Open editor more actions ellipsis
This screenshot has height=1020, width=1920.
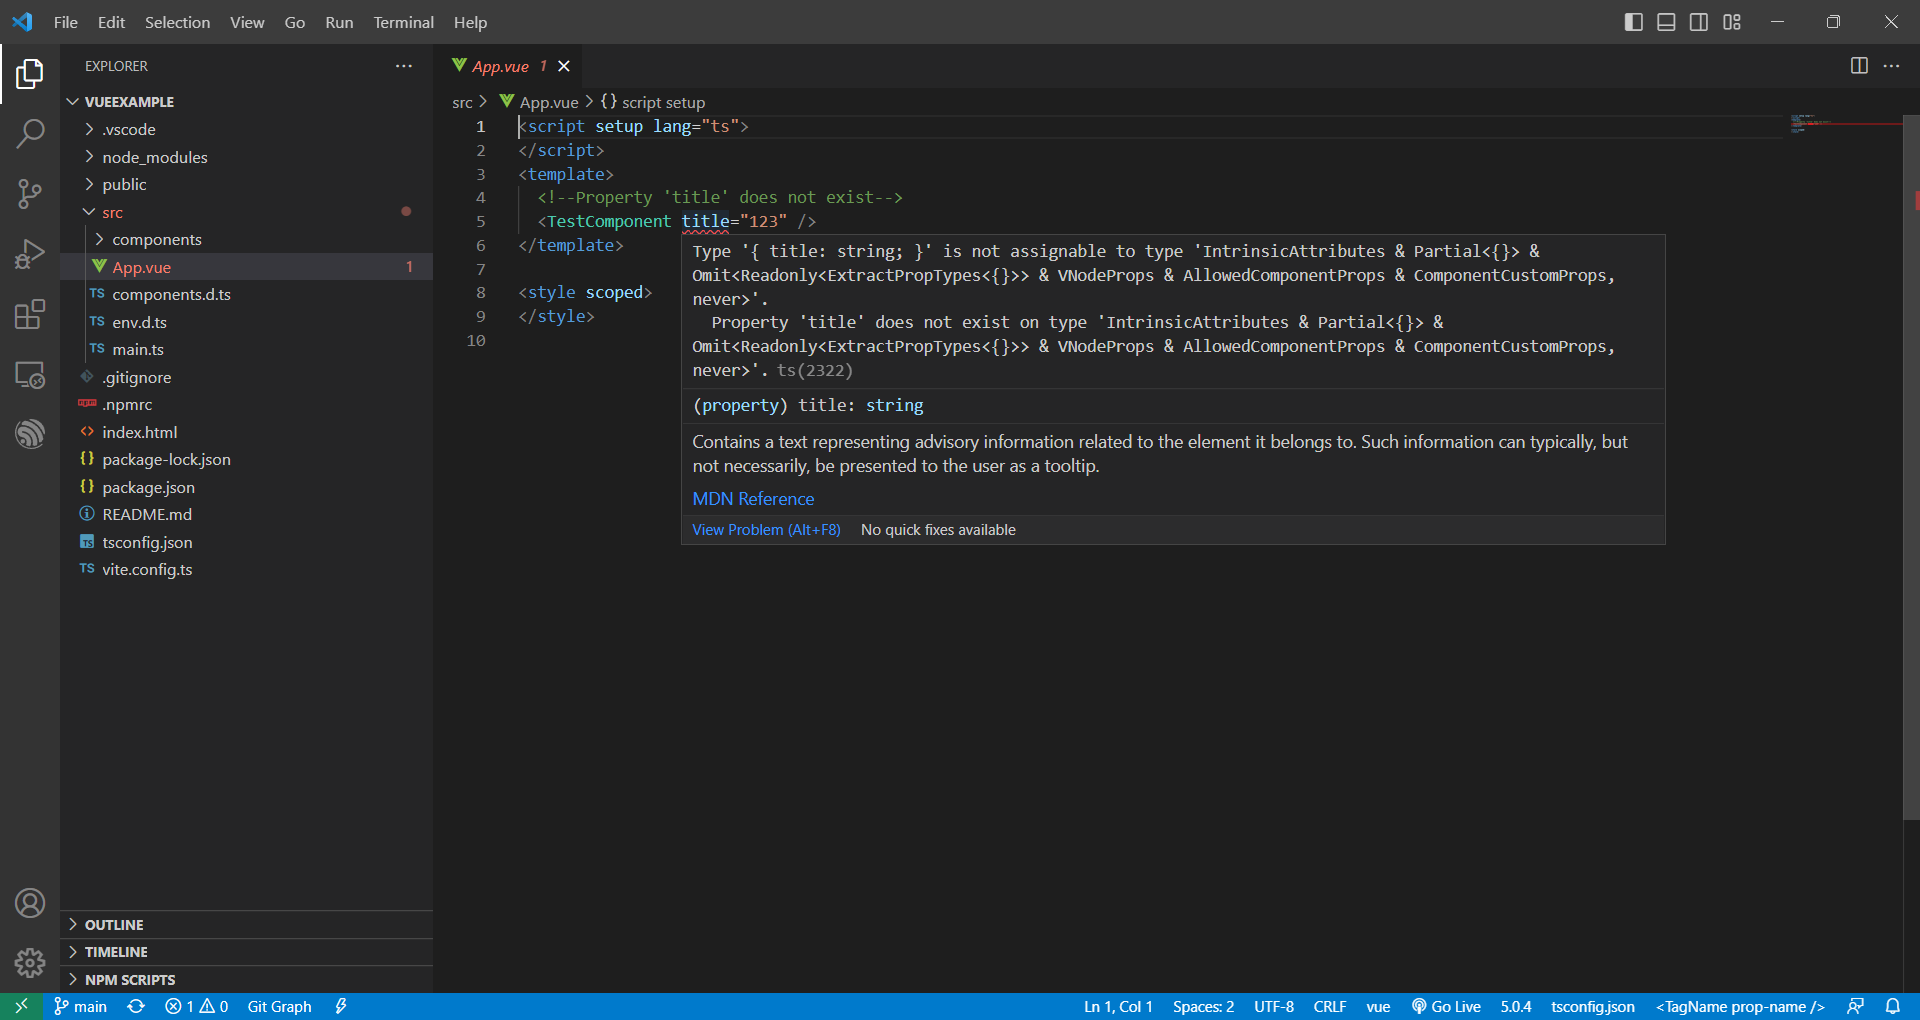(1891, 66)
